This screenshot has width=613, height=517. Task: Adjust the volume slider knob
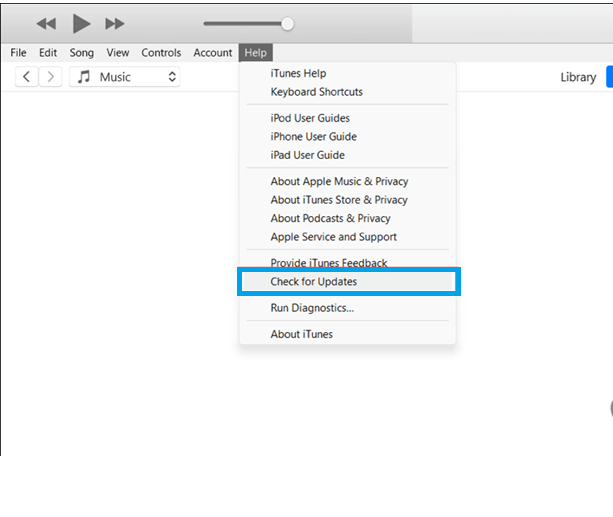288,23
